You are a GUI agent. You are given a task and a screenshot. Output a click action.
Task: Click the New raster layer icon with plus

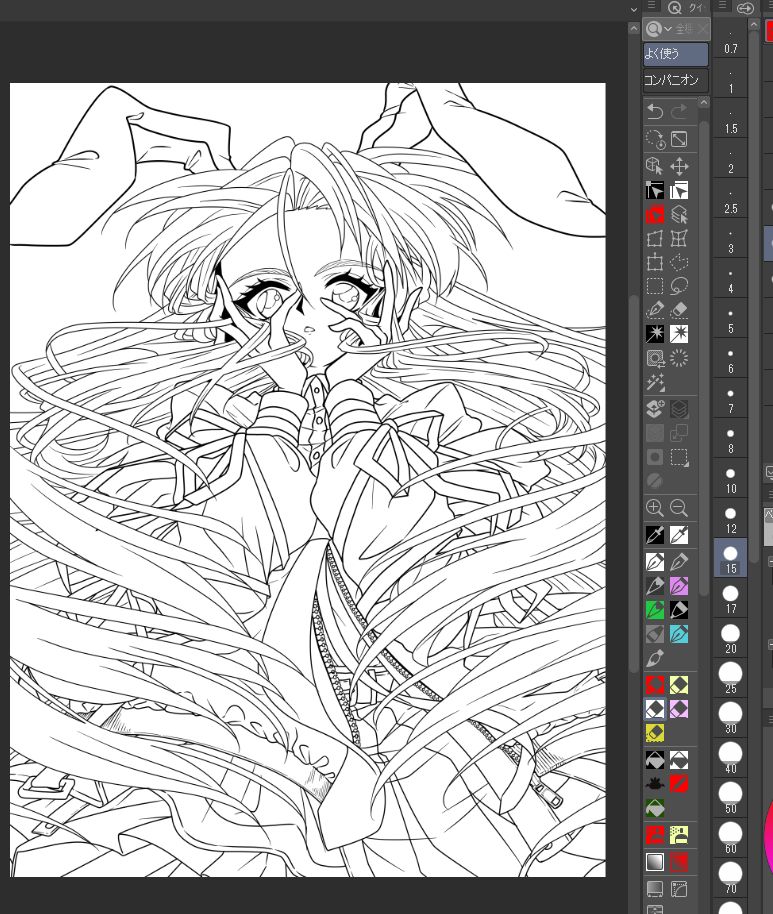point(655,409)
